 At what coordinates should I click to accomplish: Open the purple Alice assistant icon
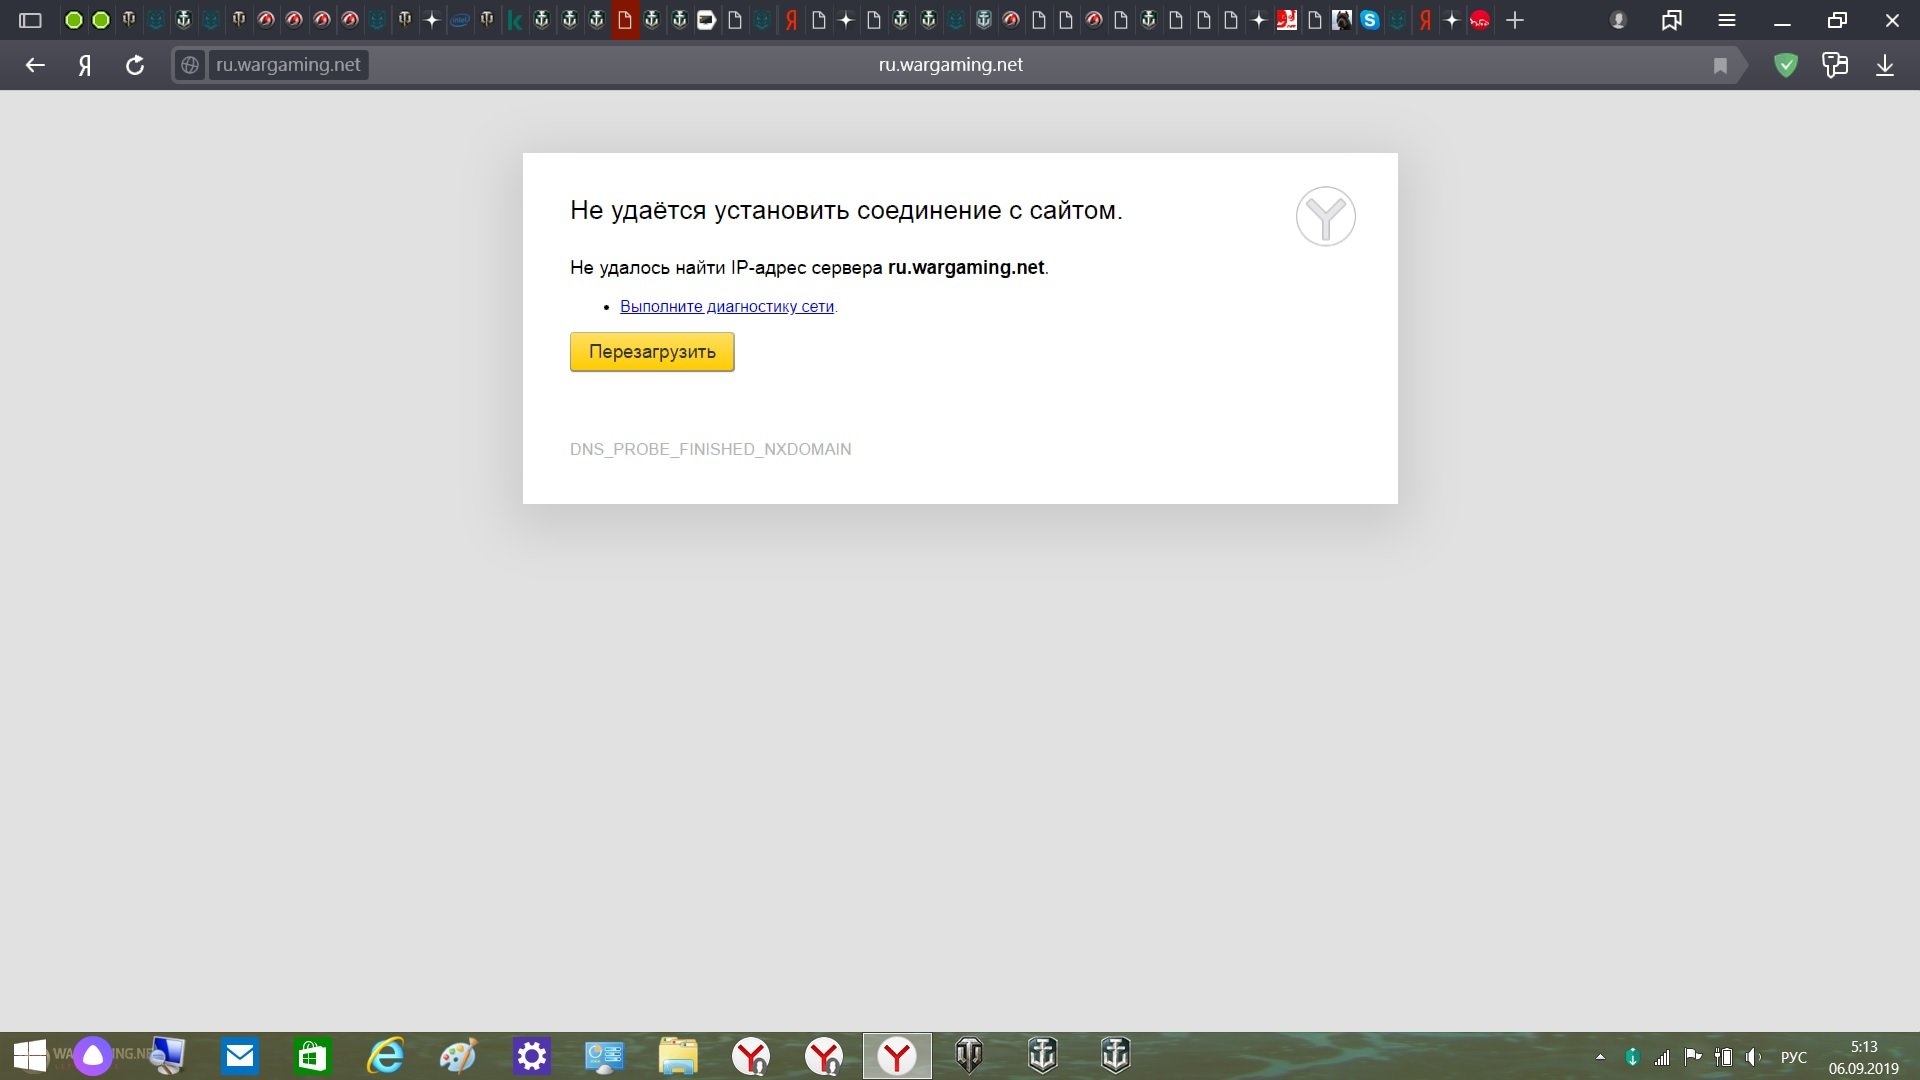(93, 1056)
